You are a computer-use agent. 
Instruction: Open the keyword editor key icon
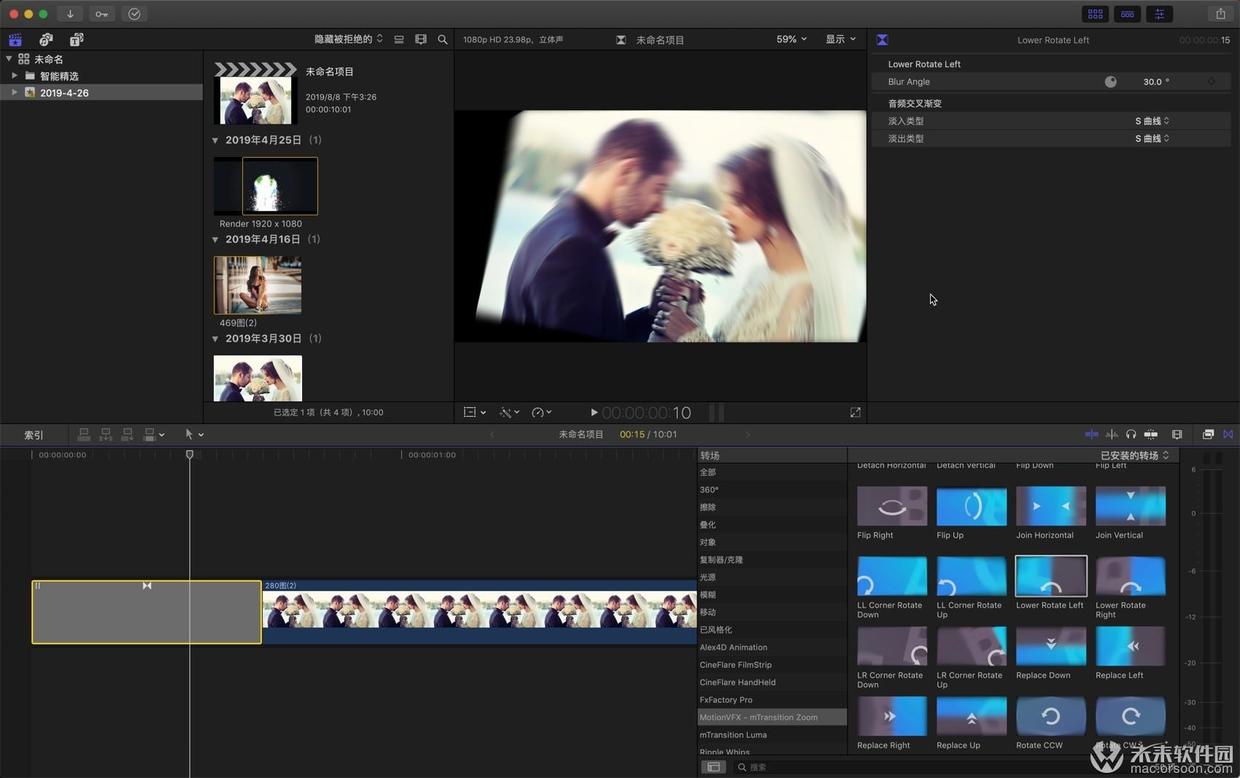click(102, 14)
